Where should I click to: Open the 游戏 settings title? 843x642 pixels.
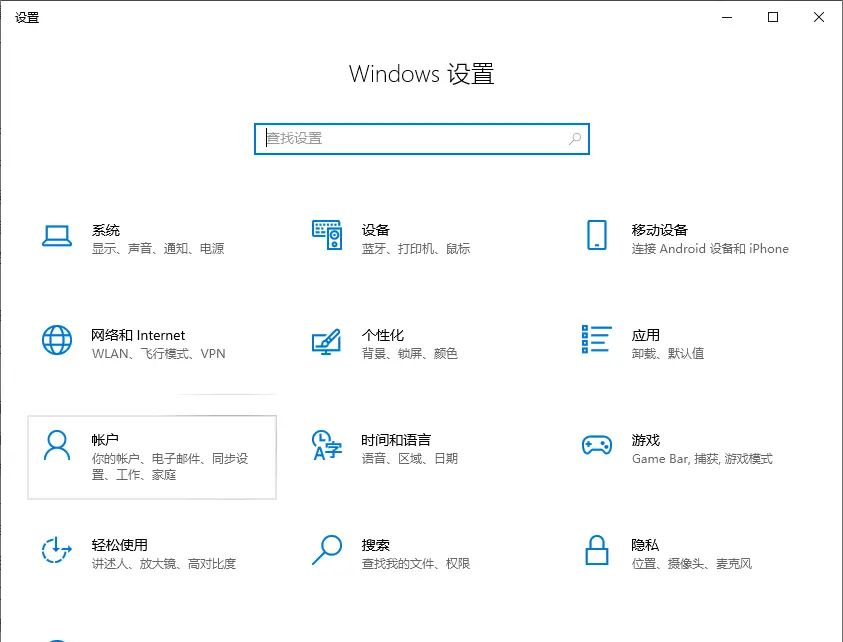pos(646,440)
